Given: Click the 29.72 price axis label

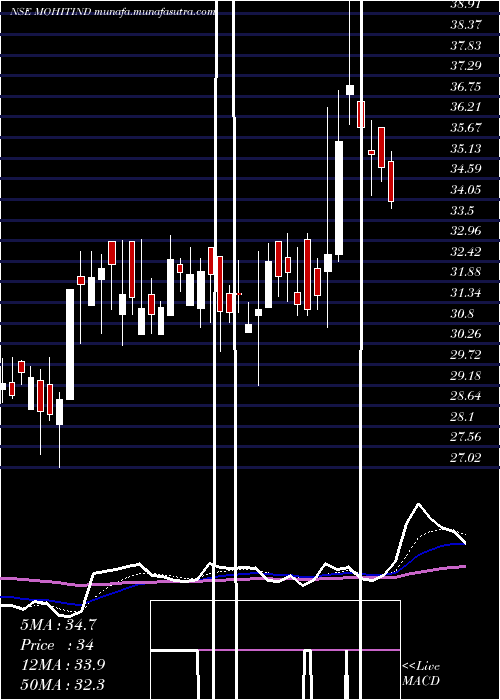Looking at the screenshot, I should pos(466,355).
